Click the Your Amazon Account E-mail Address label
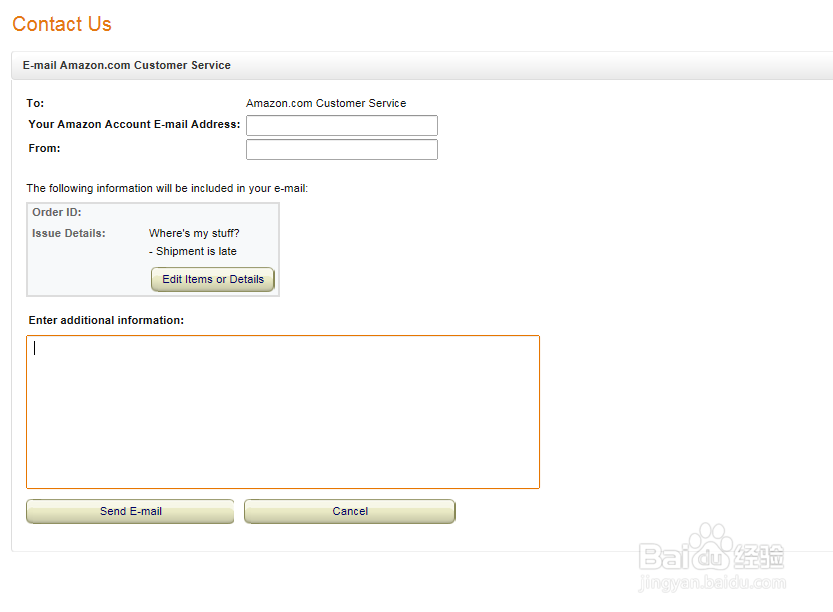The width and height of the screenshot is (833, 612). point(134,125)
